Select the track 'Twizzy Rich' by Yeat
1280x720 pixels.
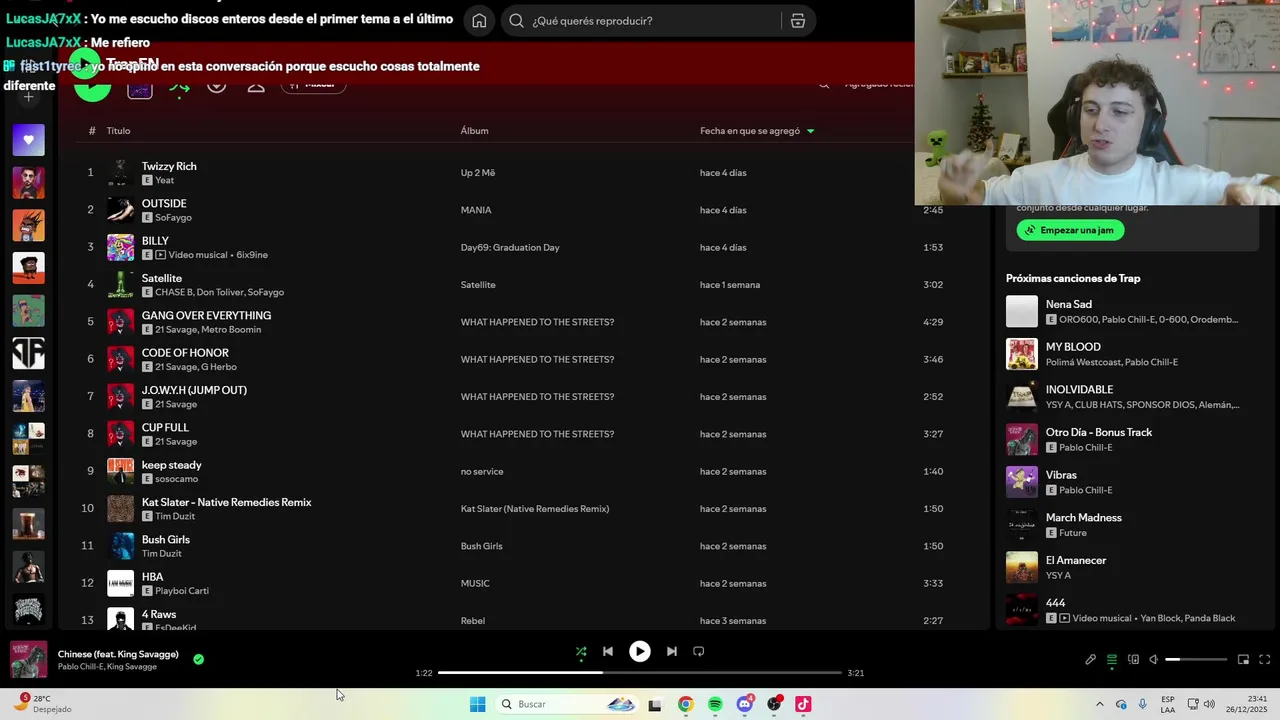pyautogui.click(x=169, y=166)
